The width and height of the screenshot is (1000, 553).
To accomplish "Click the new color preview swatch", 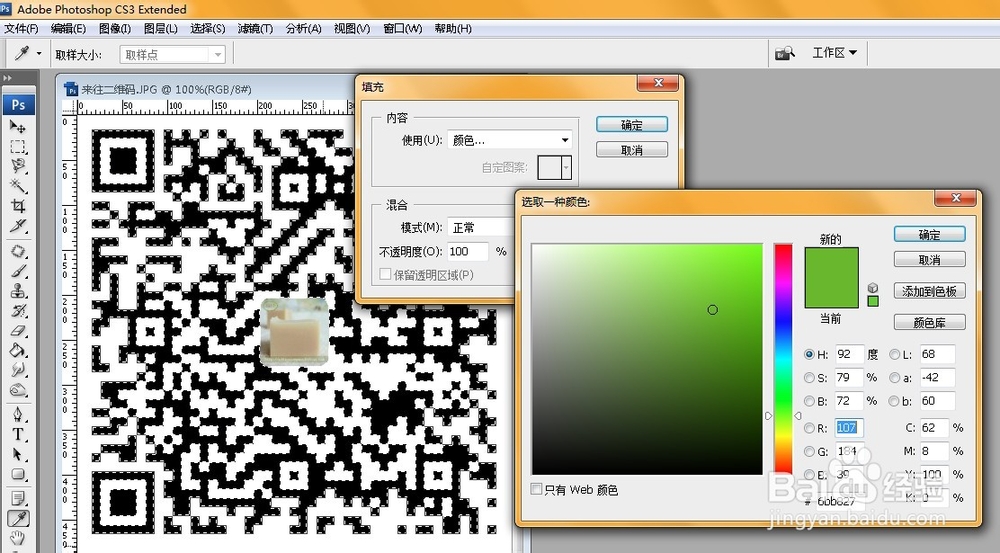I will coord(832,263).
